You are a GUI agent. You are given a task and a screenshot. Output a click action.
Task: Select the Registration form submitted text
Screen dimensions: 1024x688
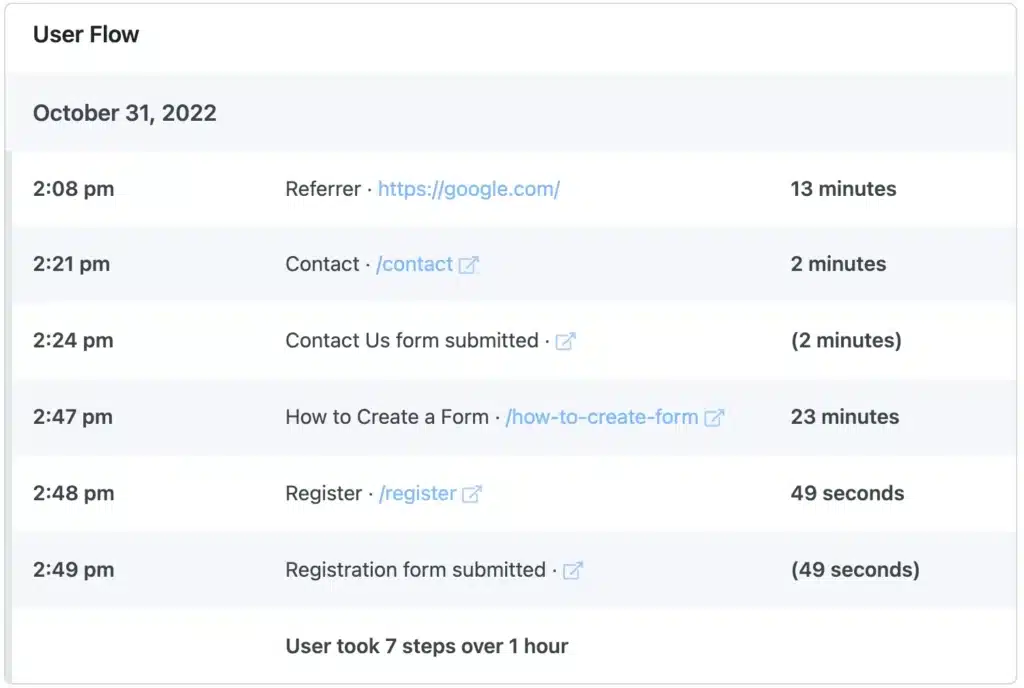pos(415,569)
